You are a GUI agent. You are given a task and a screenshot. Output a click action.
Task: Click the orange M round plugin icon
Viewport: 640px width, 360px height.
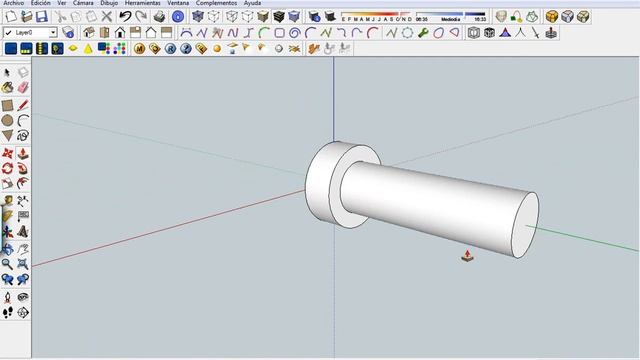[139, 49]
